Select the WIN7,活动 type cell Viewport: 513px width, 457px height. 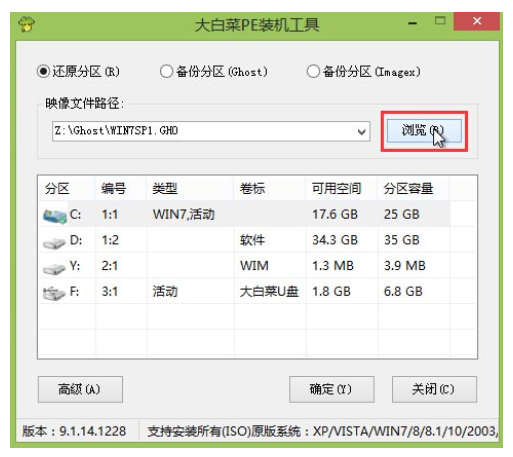pyautogui.click(x=184, y=214)
